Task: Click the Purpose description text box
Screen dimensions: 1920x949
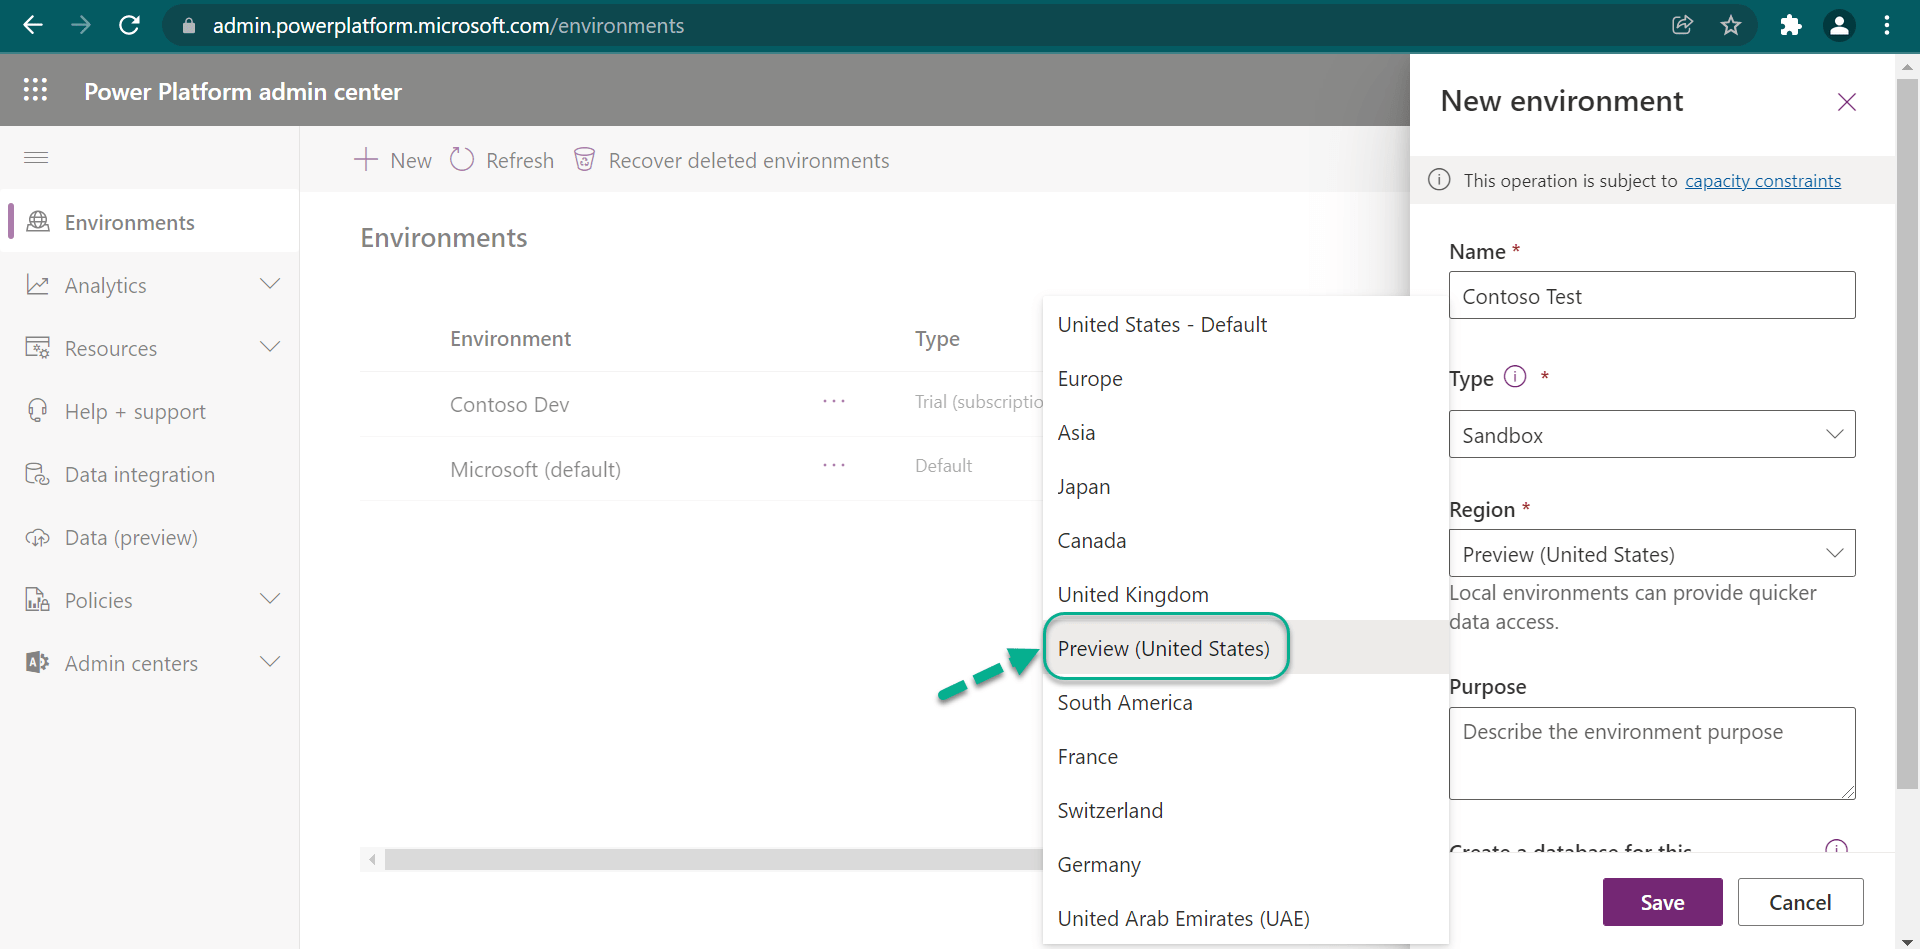Action: [x=1652, y=753]
